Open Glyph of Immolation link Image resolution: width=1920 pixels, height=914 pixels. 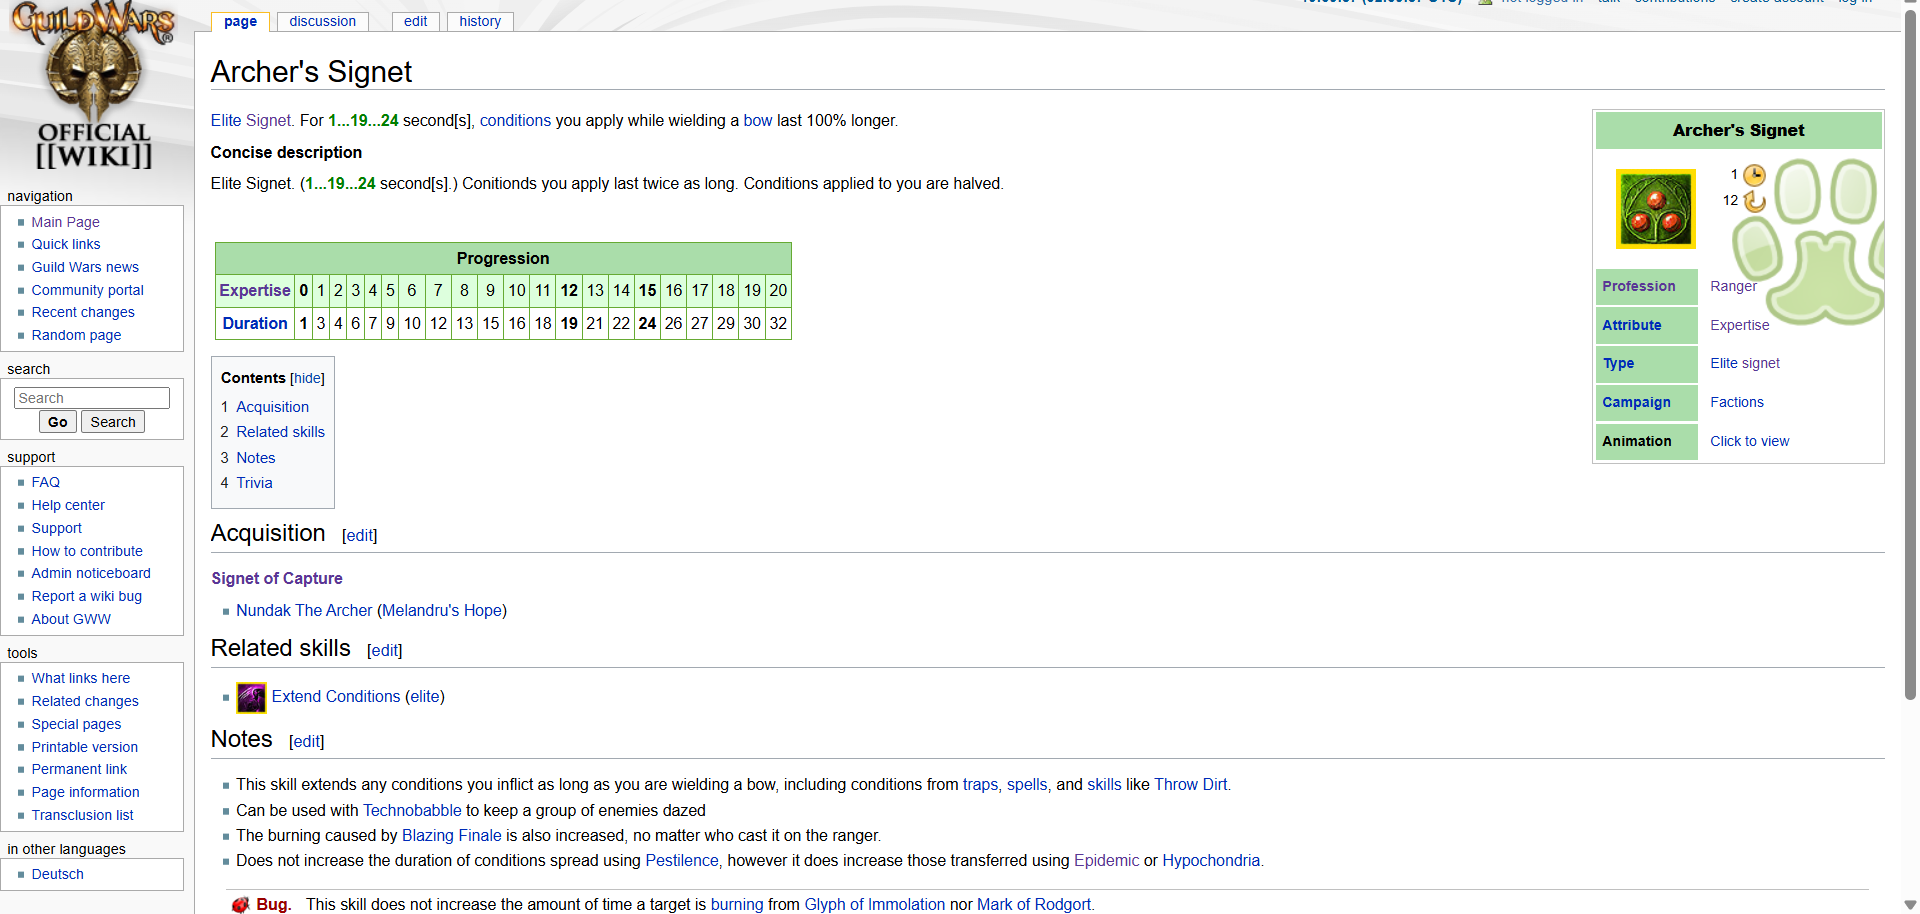coord(875,904)
